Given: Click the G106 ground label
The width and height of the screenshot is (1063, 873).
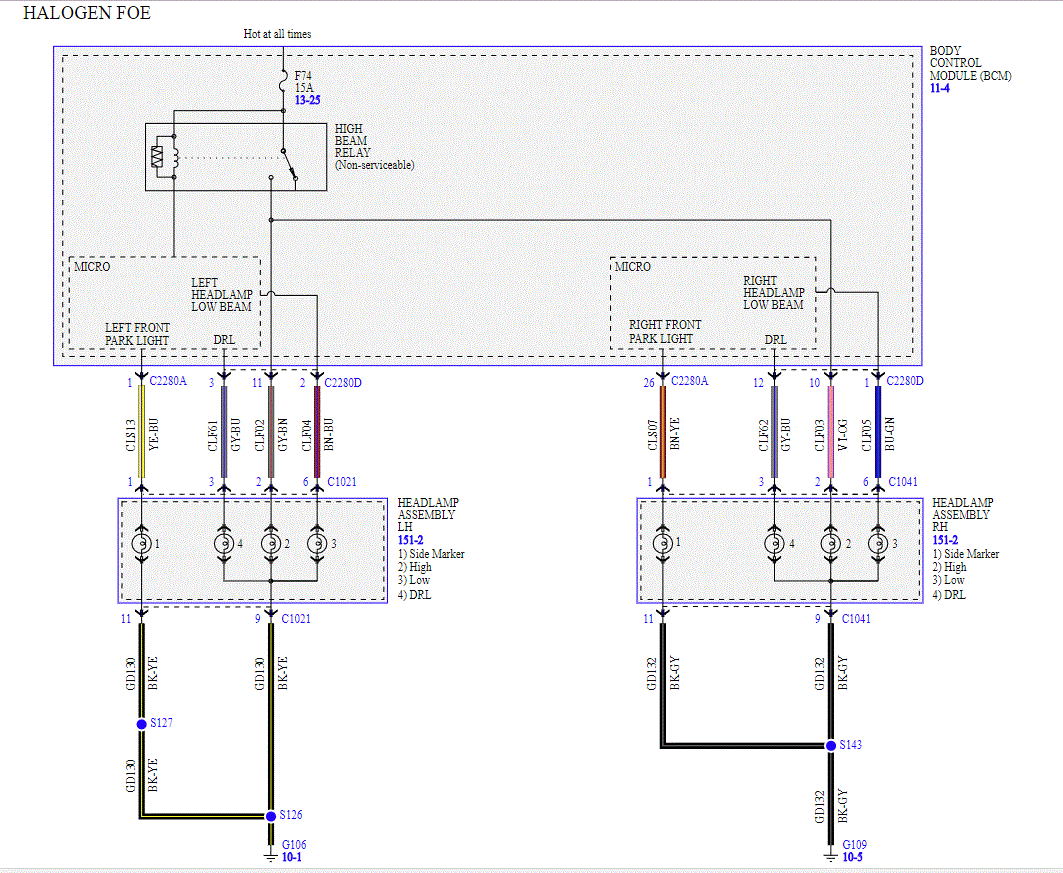Looking at the screenshot, I should click(294, 845).
